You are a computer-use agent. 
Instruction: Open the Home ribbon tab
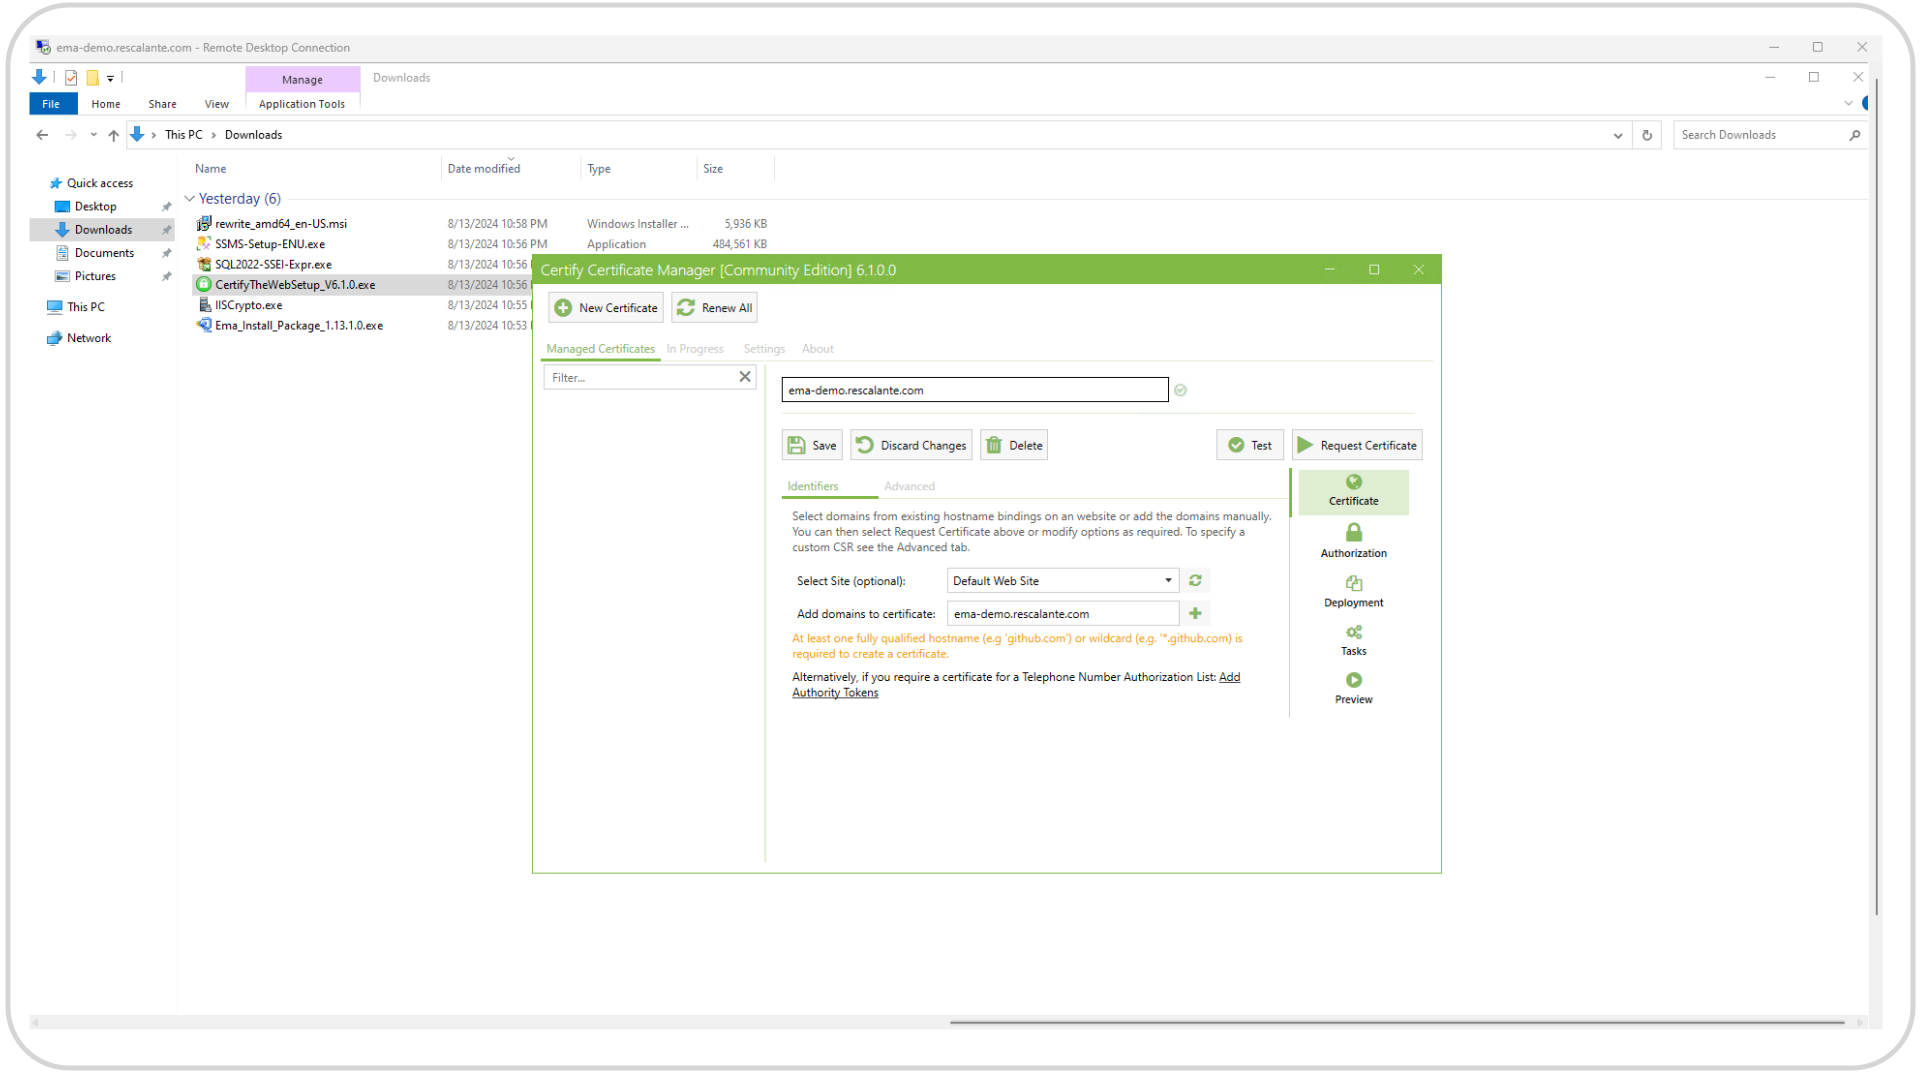pyautogui.click(x=105, y=104)
